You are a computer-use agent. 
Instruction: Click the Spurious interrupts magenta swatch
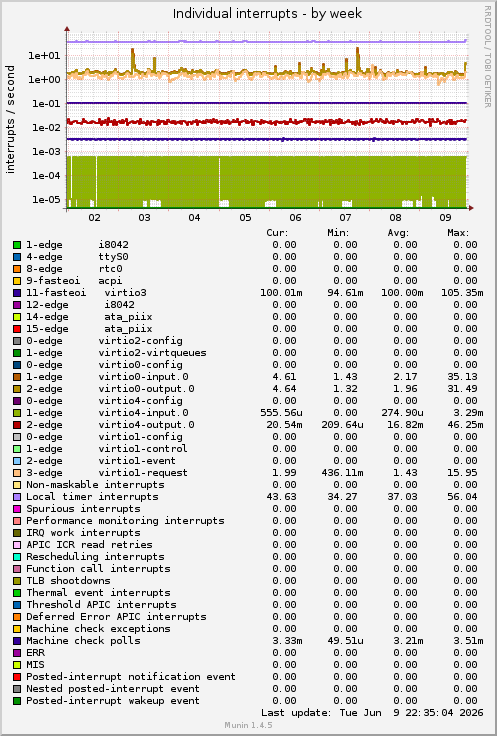(17, 509)
